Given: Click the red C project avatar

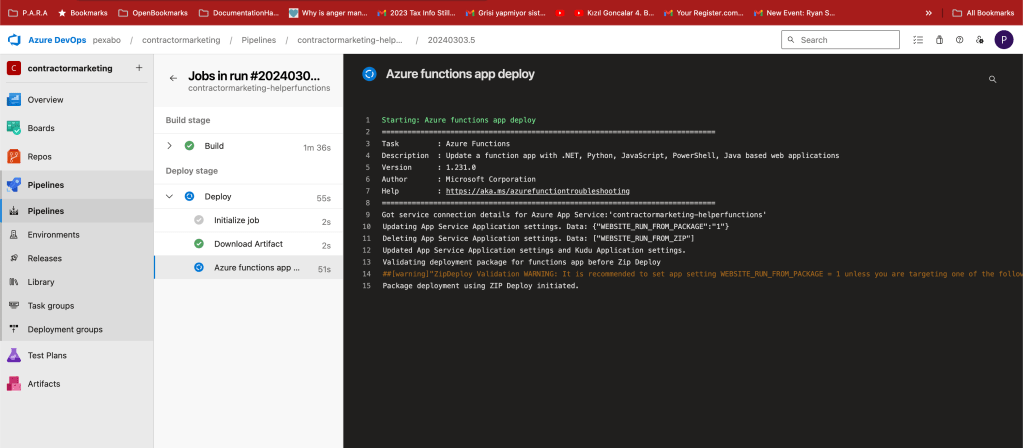Looking at the screenshot, I should [x=14, y=68].
